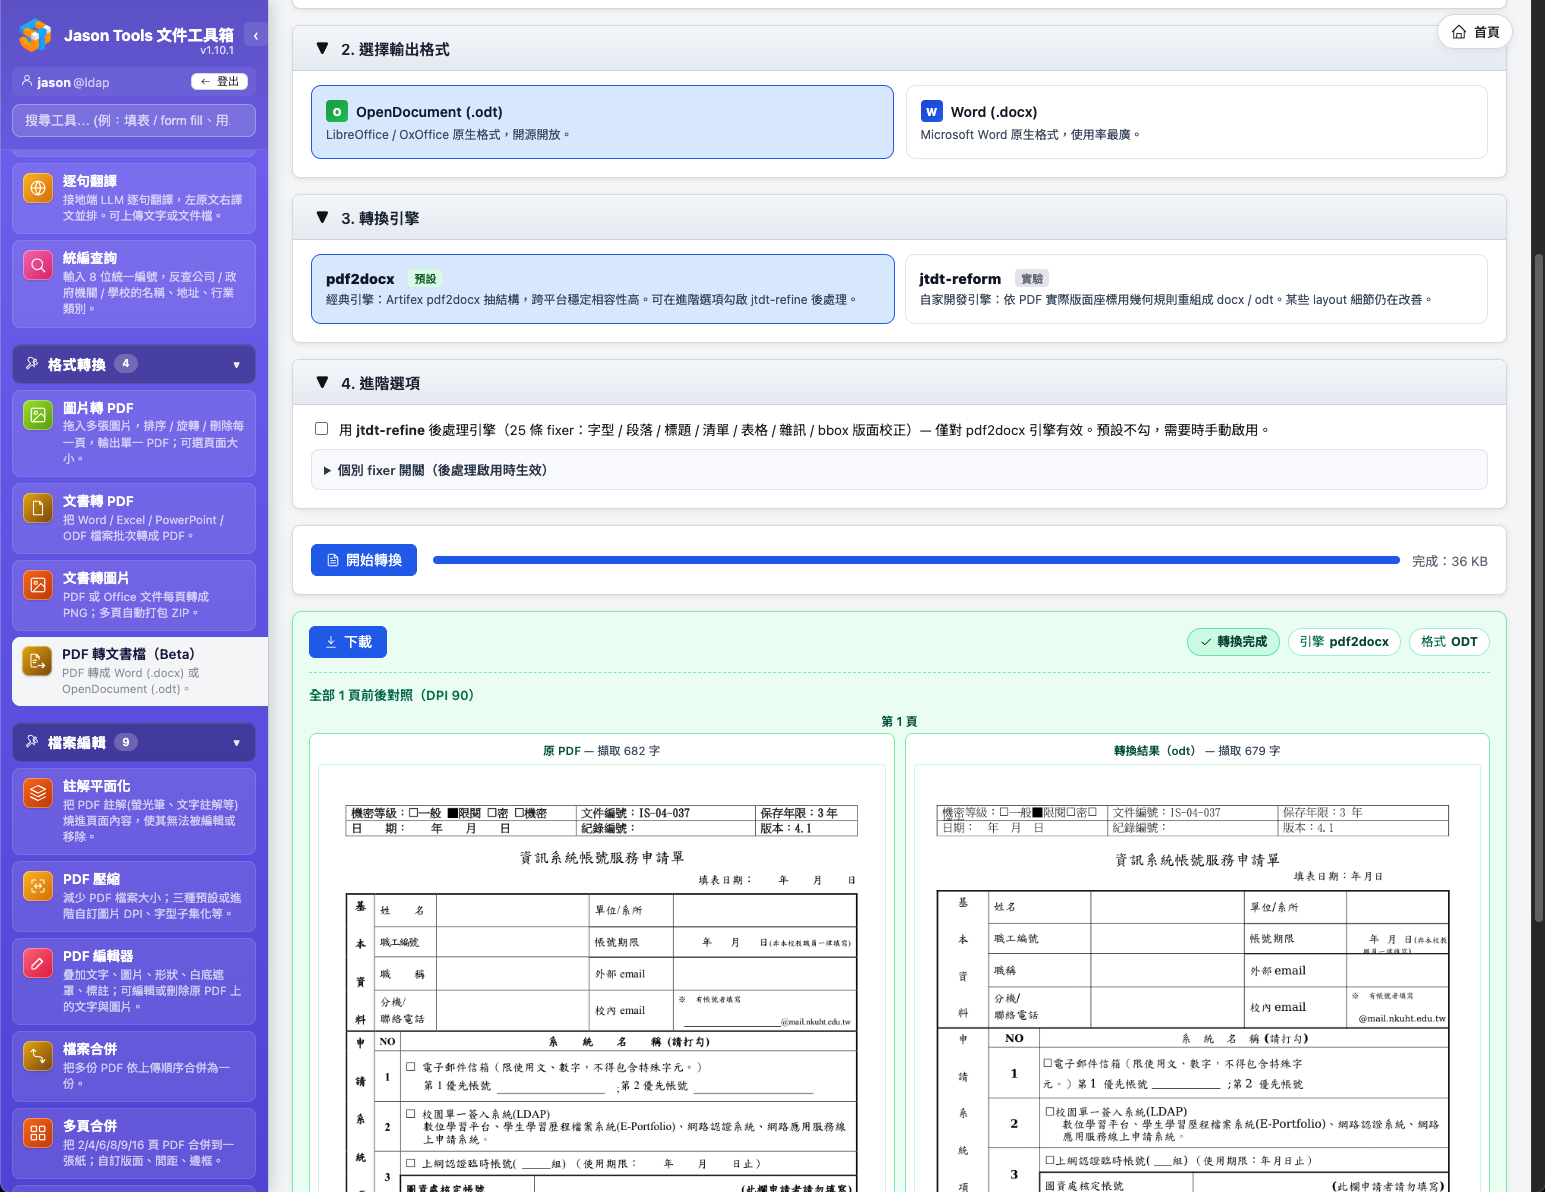Choose the pdf2docx conversion engine
The image size is (1545, 1192).
602,289
